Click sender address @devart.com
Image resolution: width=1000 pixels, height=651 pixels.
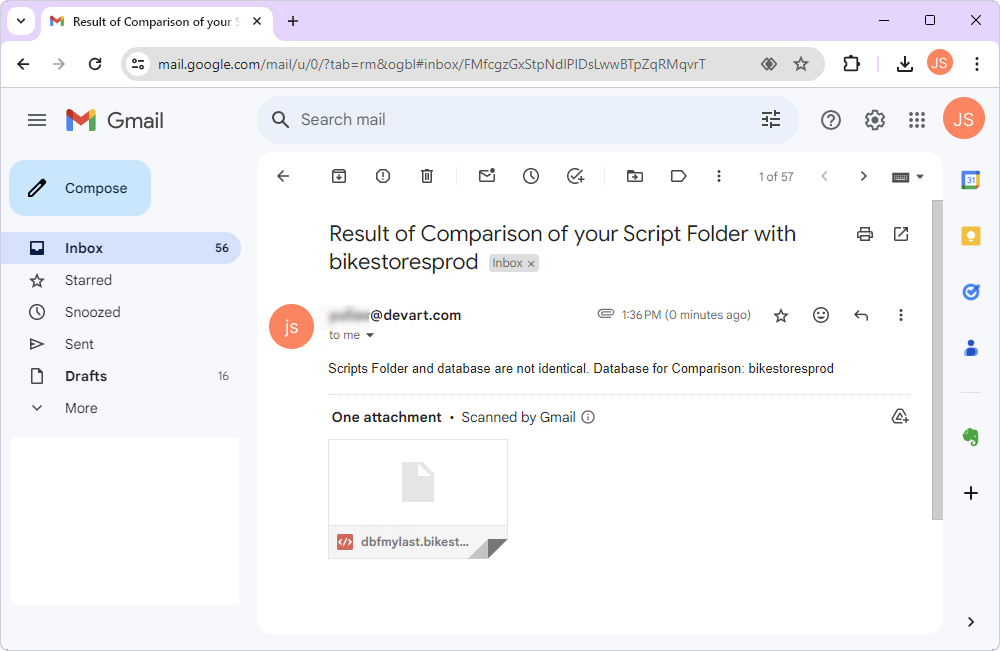click(x=394, y=315)
